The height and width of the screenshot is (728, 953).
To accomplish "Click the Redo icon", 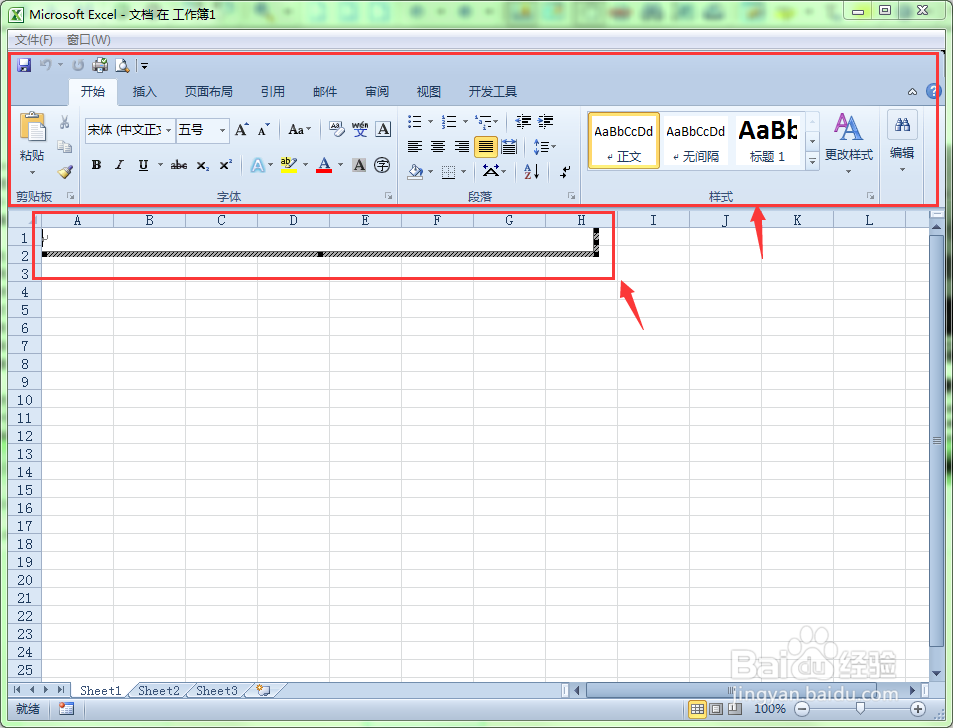I will coord(78,65).
